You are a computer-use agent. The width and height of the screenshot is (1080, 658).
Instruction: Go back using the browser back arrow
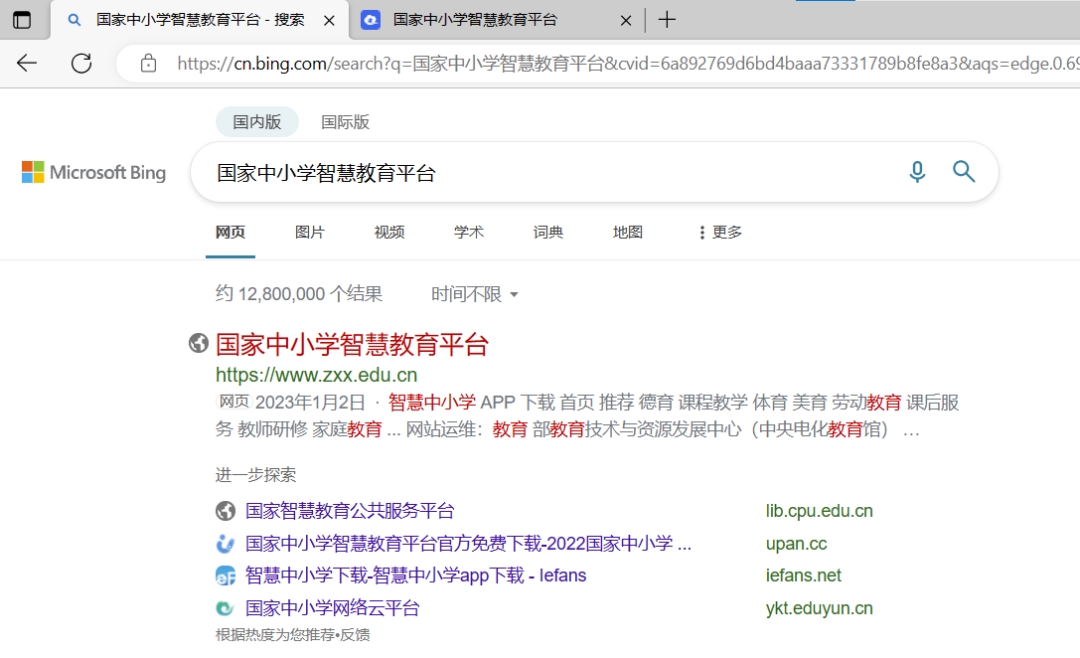27,63
